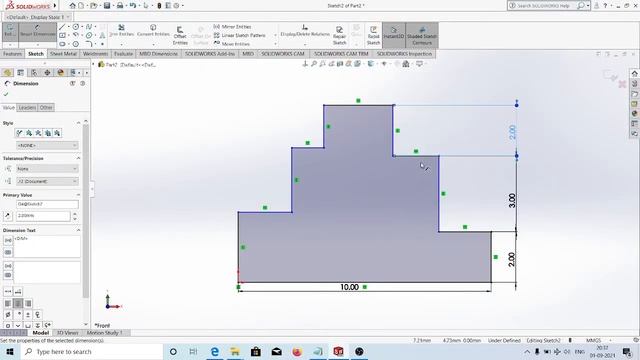
Task: Click the blue 2.00 dimension
Action: pos(513,132)
